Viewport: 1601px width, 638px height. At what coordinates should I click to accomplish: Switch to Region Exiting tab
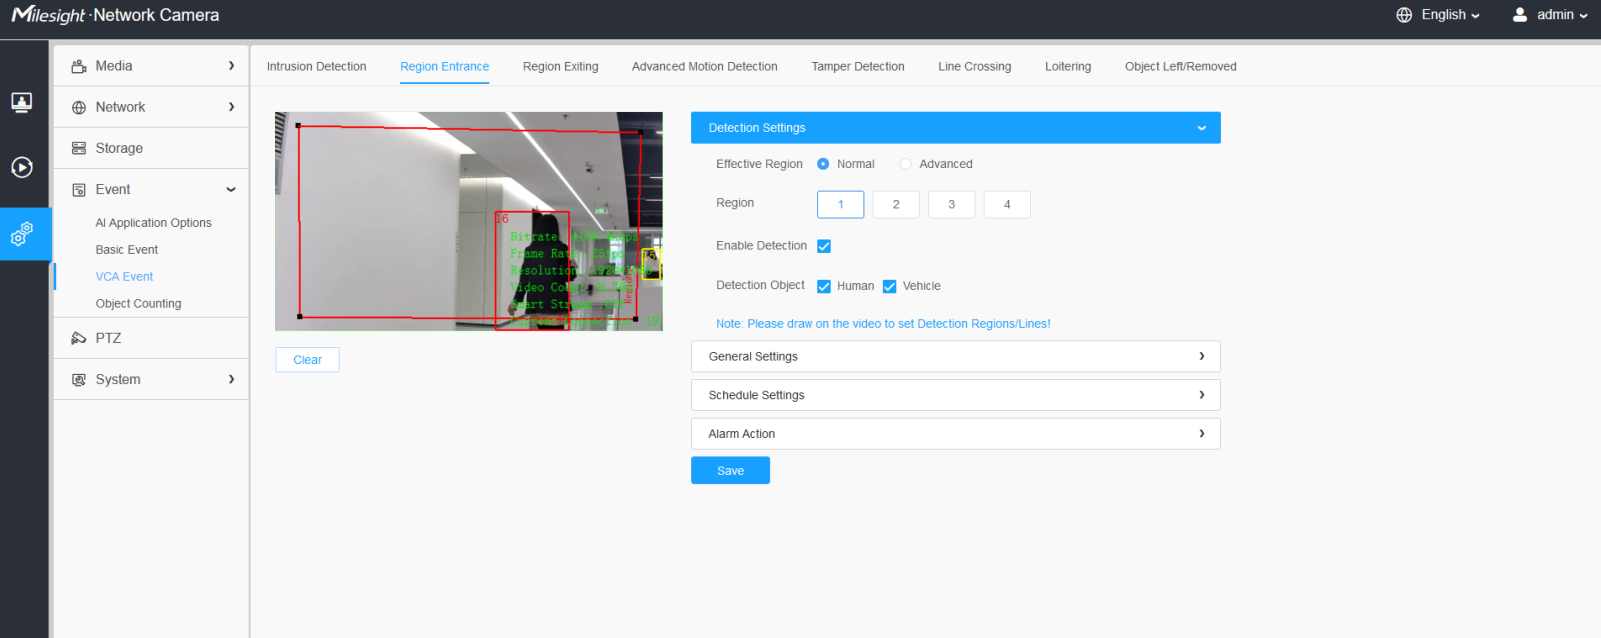click(x=560, y=67)
